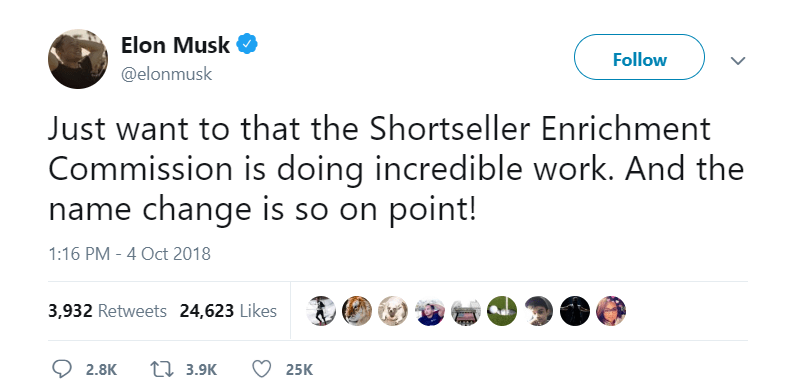Expand tweet options chevron beside Follow
Viewport: 797px width, 389px height.
click(738, 61)
